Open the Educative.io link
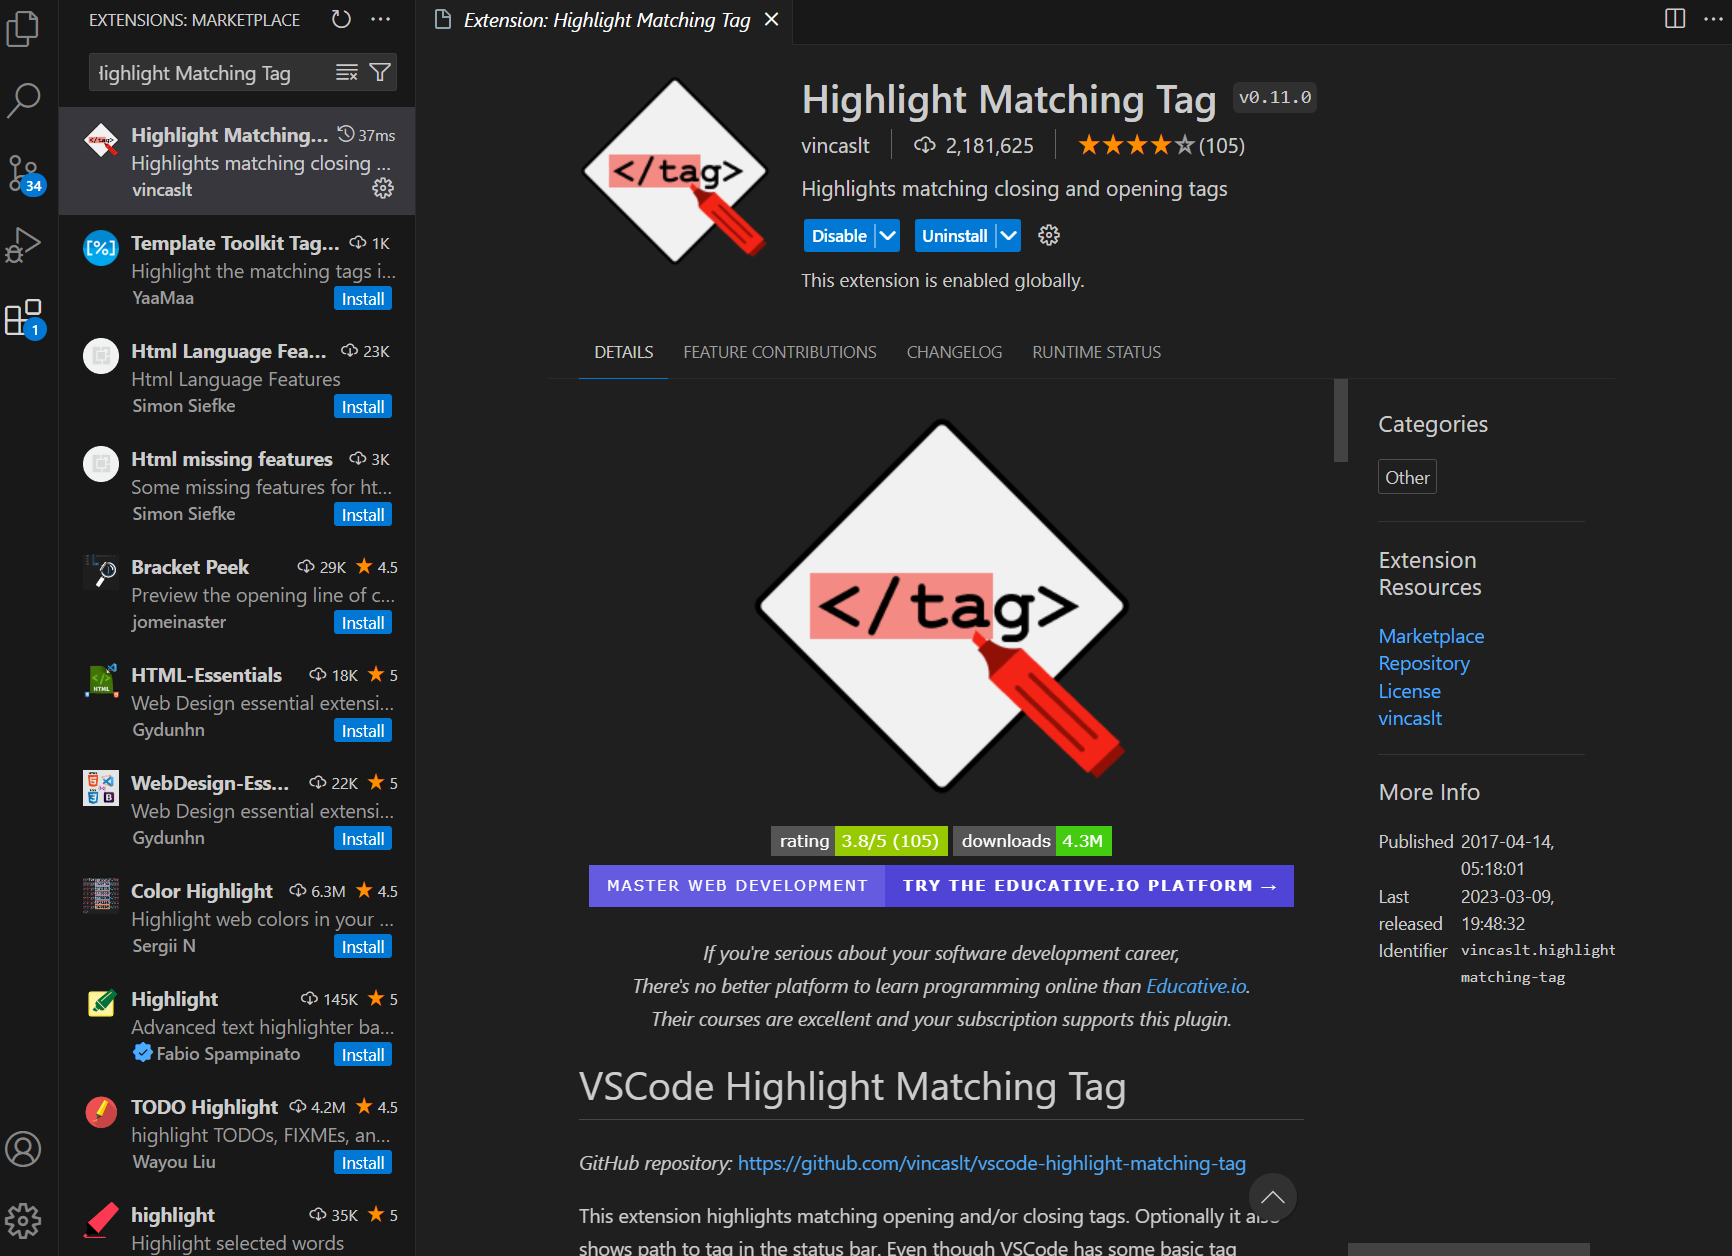Image resolution: width=1732 pixels, height=1256 pixels. 1196,986
